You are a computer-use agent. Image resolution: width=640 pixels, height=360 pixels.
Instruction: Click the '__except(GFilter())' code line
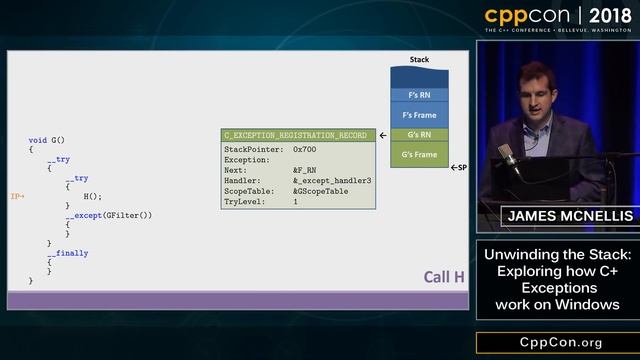coord(109,215)
